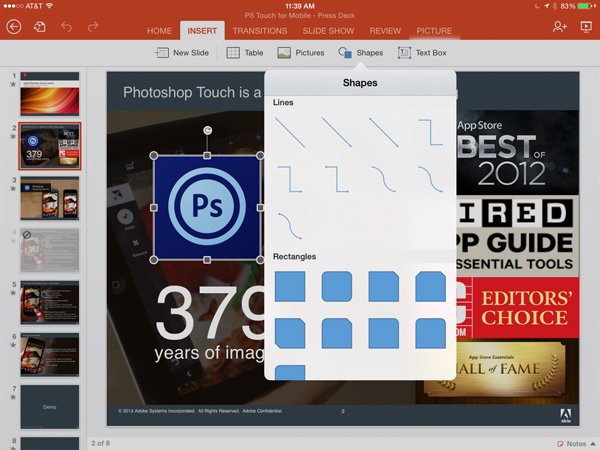Select the curved arrow connector shape
600x450 pixels.
(x=430, y=179)
